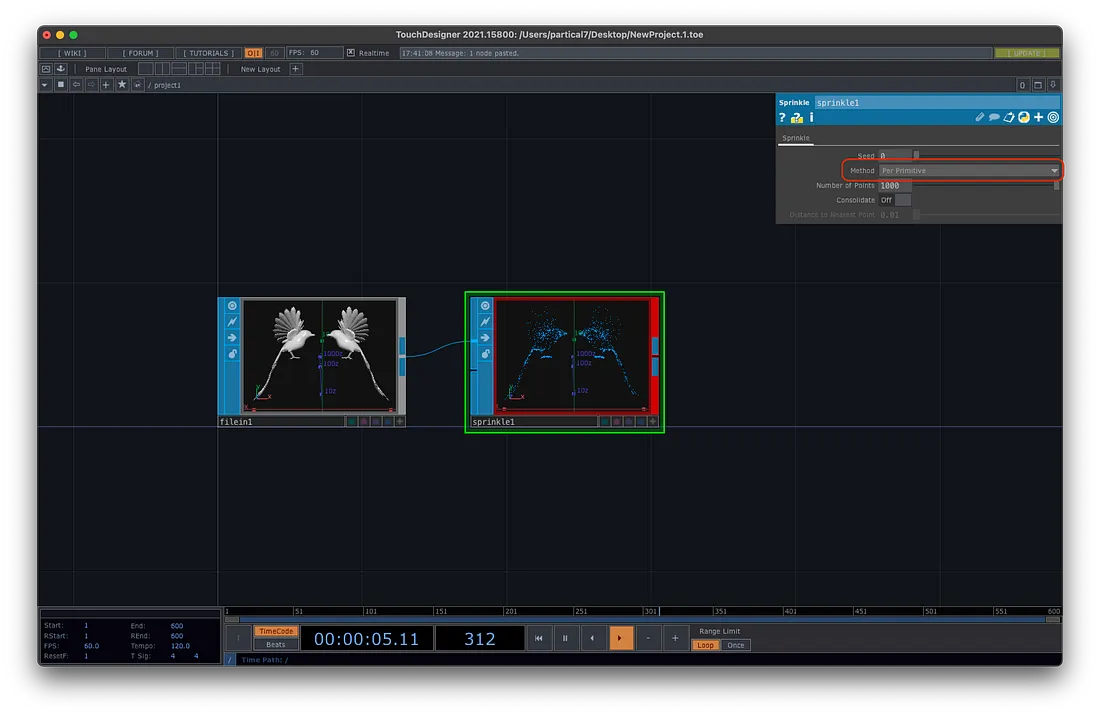Switch the timeline display to Beats

(275, 645)
